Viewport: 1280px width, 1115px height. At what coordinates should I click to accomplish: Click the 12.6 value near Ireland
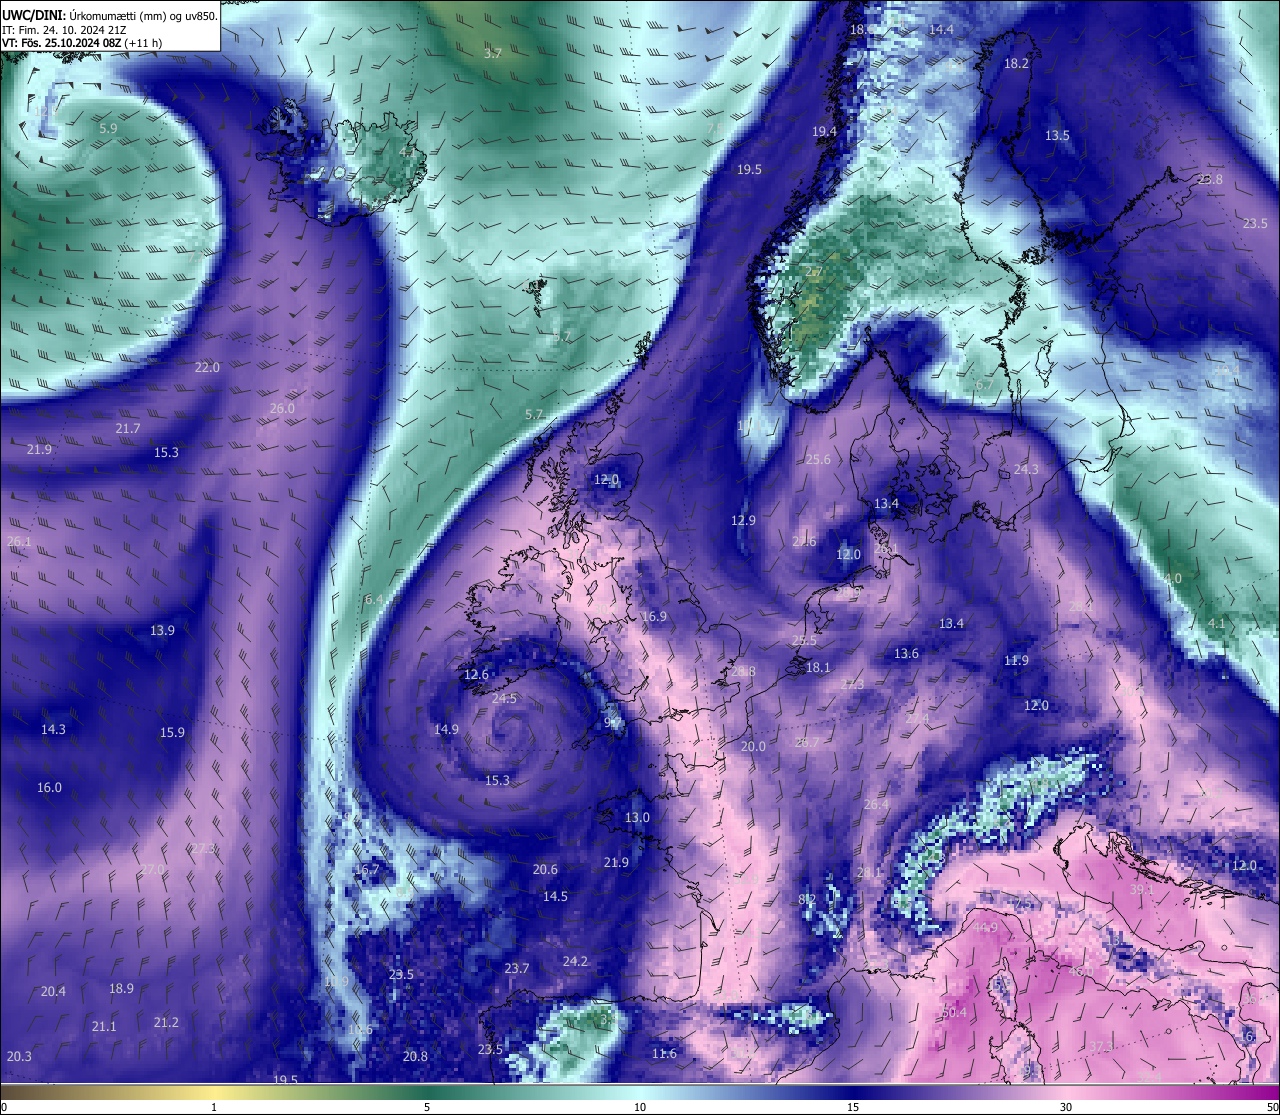[x=476, y=675]
